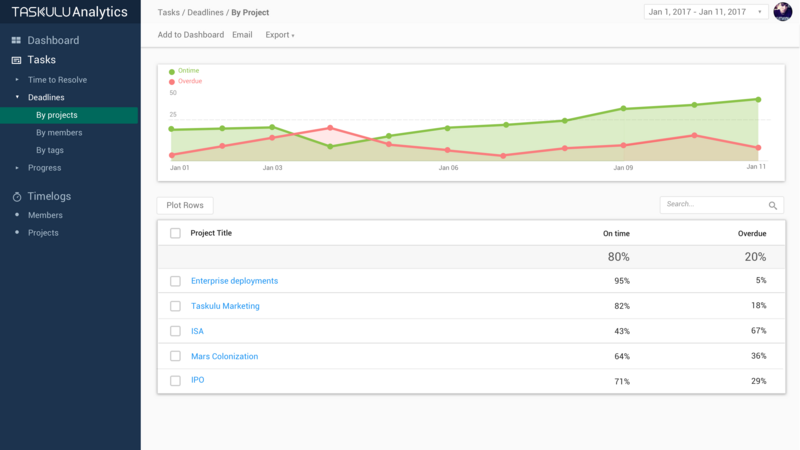This screenshot has height=450, width=800.
Task: Click the Jan 11 Overdue data point
Action: tap(758, 148)
